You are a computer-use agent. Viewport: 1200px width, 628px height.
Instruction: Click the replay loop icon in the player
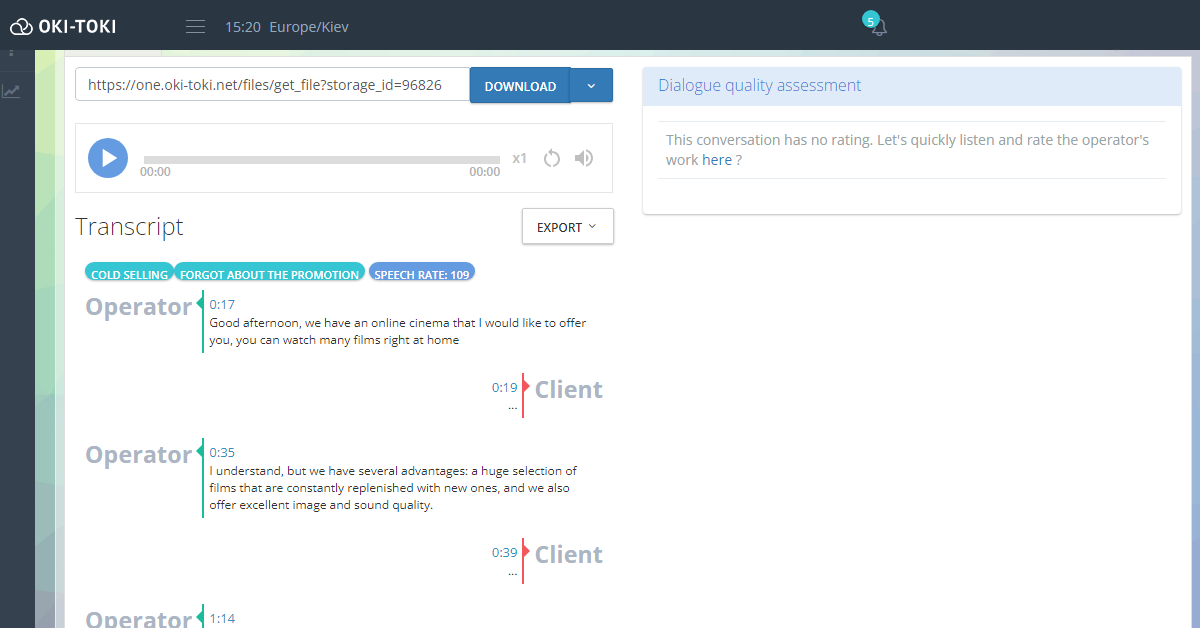click(x=551, y=158)
